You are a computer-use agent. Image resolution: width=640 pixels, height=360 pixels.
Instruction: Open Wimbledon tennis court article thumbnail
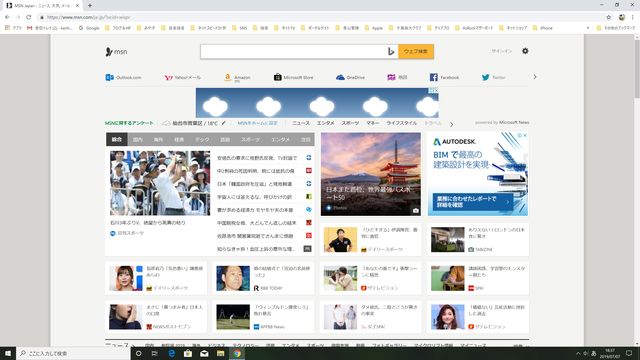[233, 317]
